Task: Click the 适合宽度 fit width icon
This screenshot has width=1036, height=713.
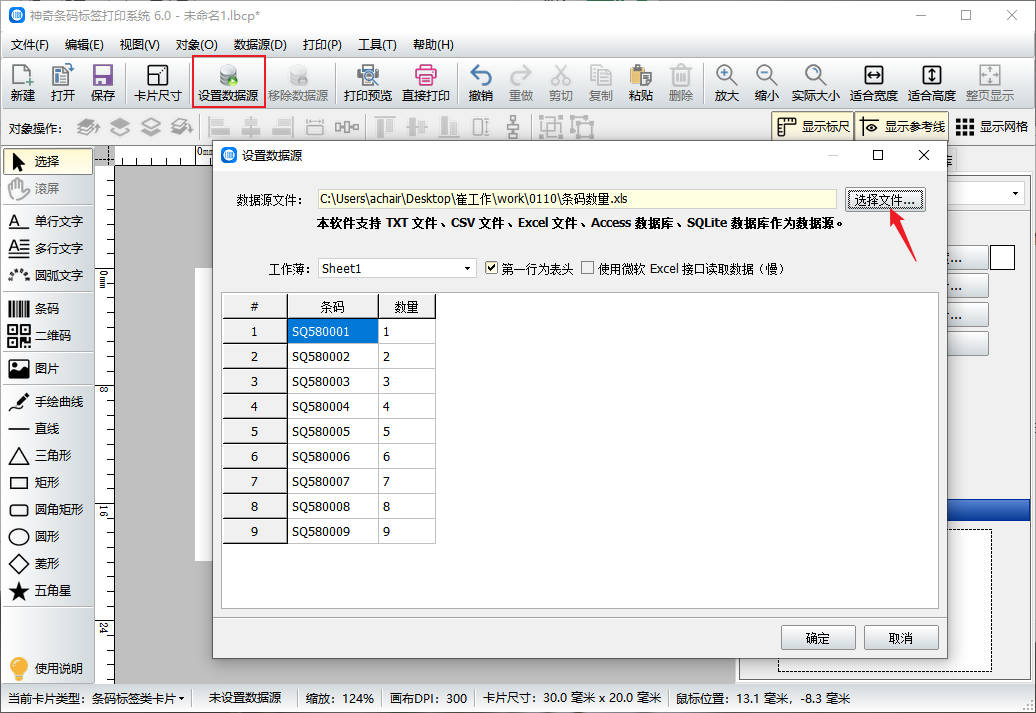Action: 873,83
